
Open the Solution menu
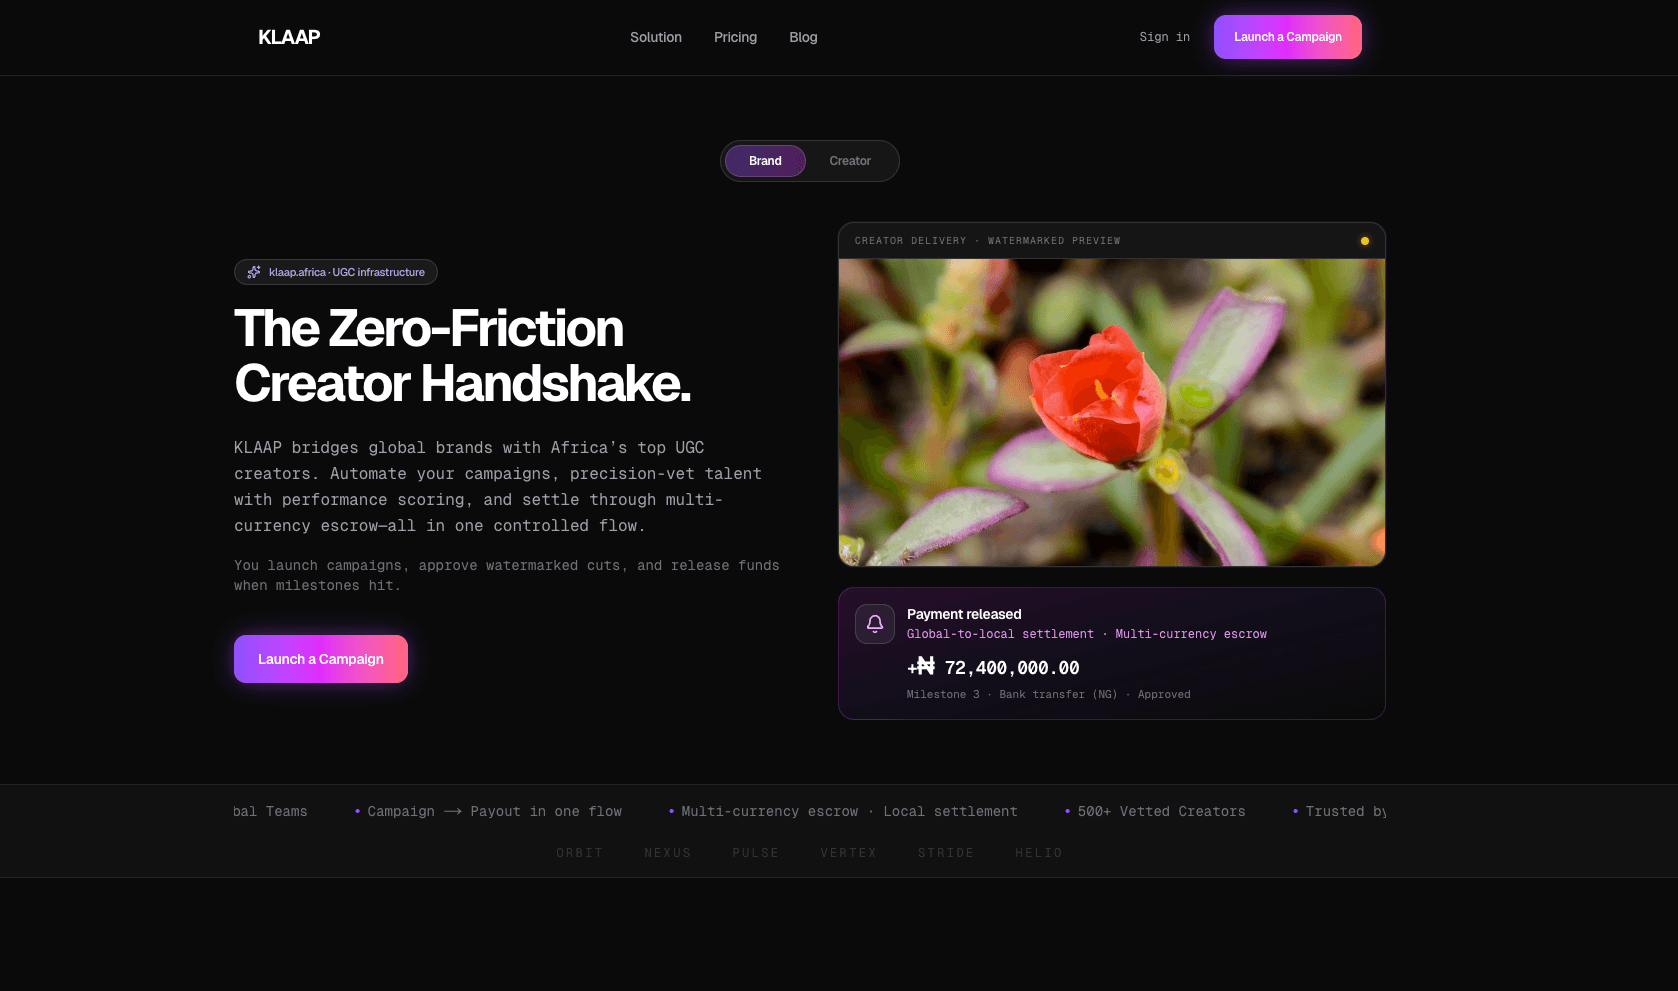[x=656, y=37]
